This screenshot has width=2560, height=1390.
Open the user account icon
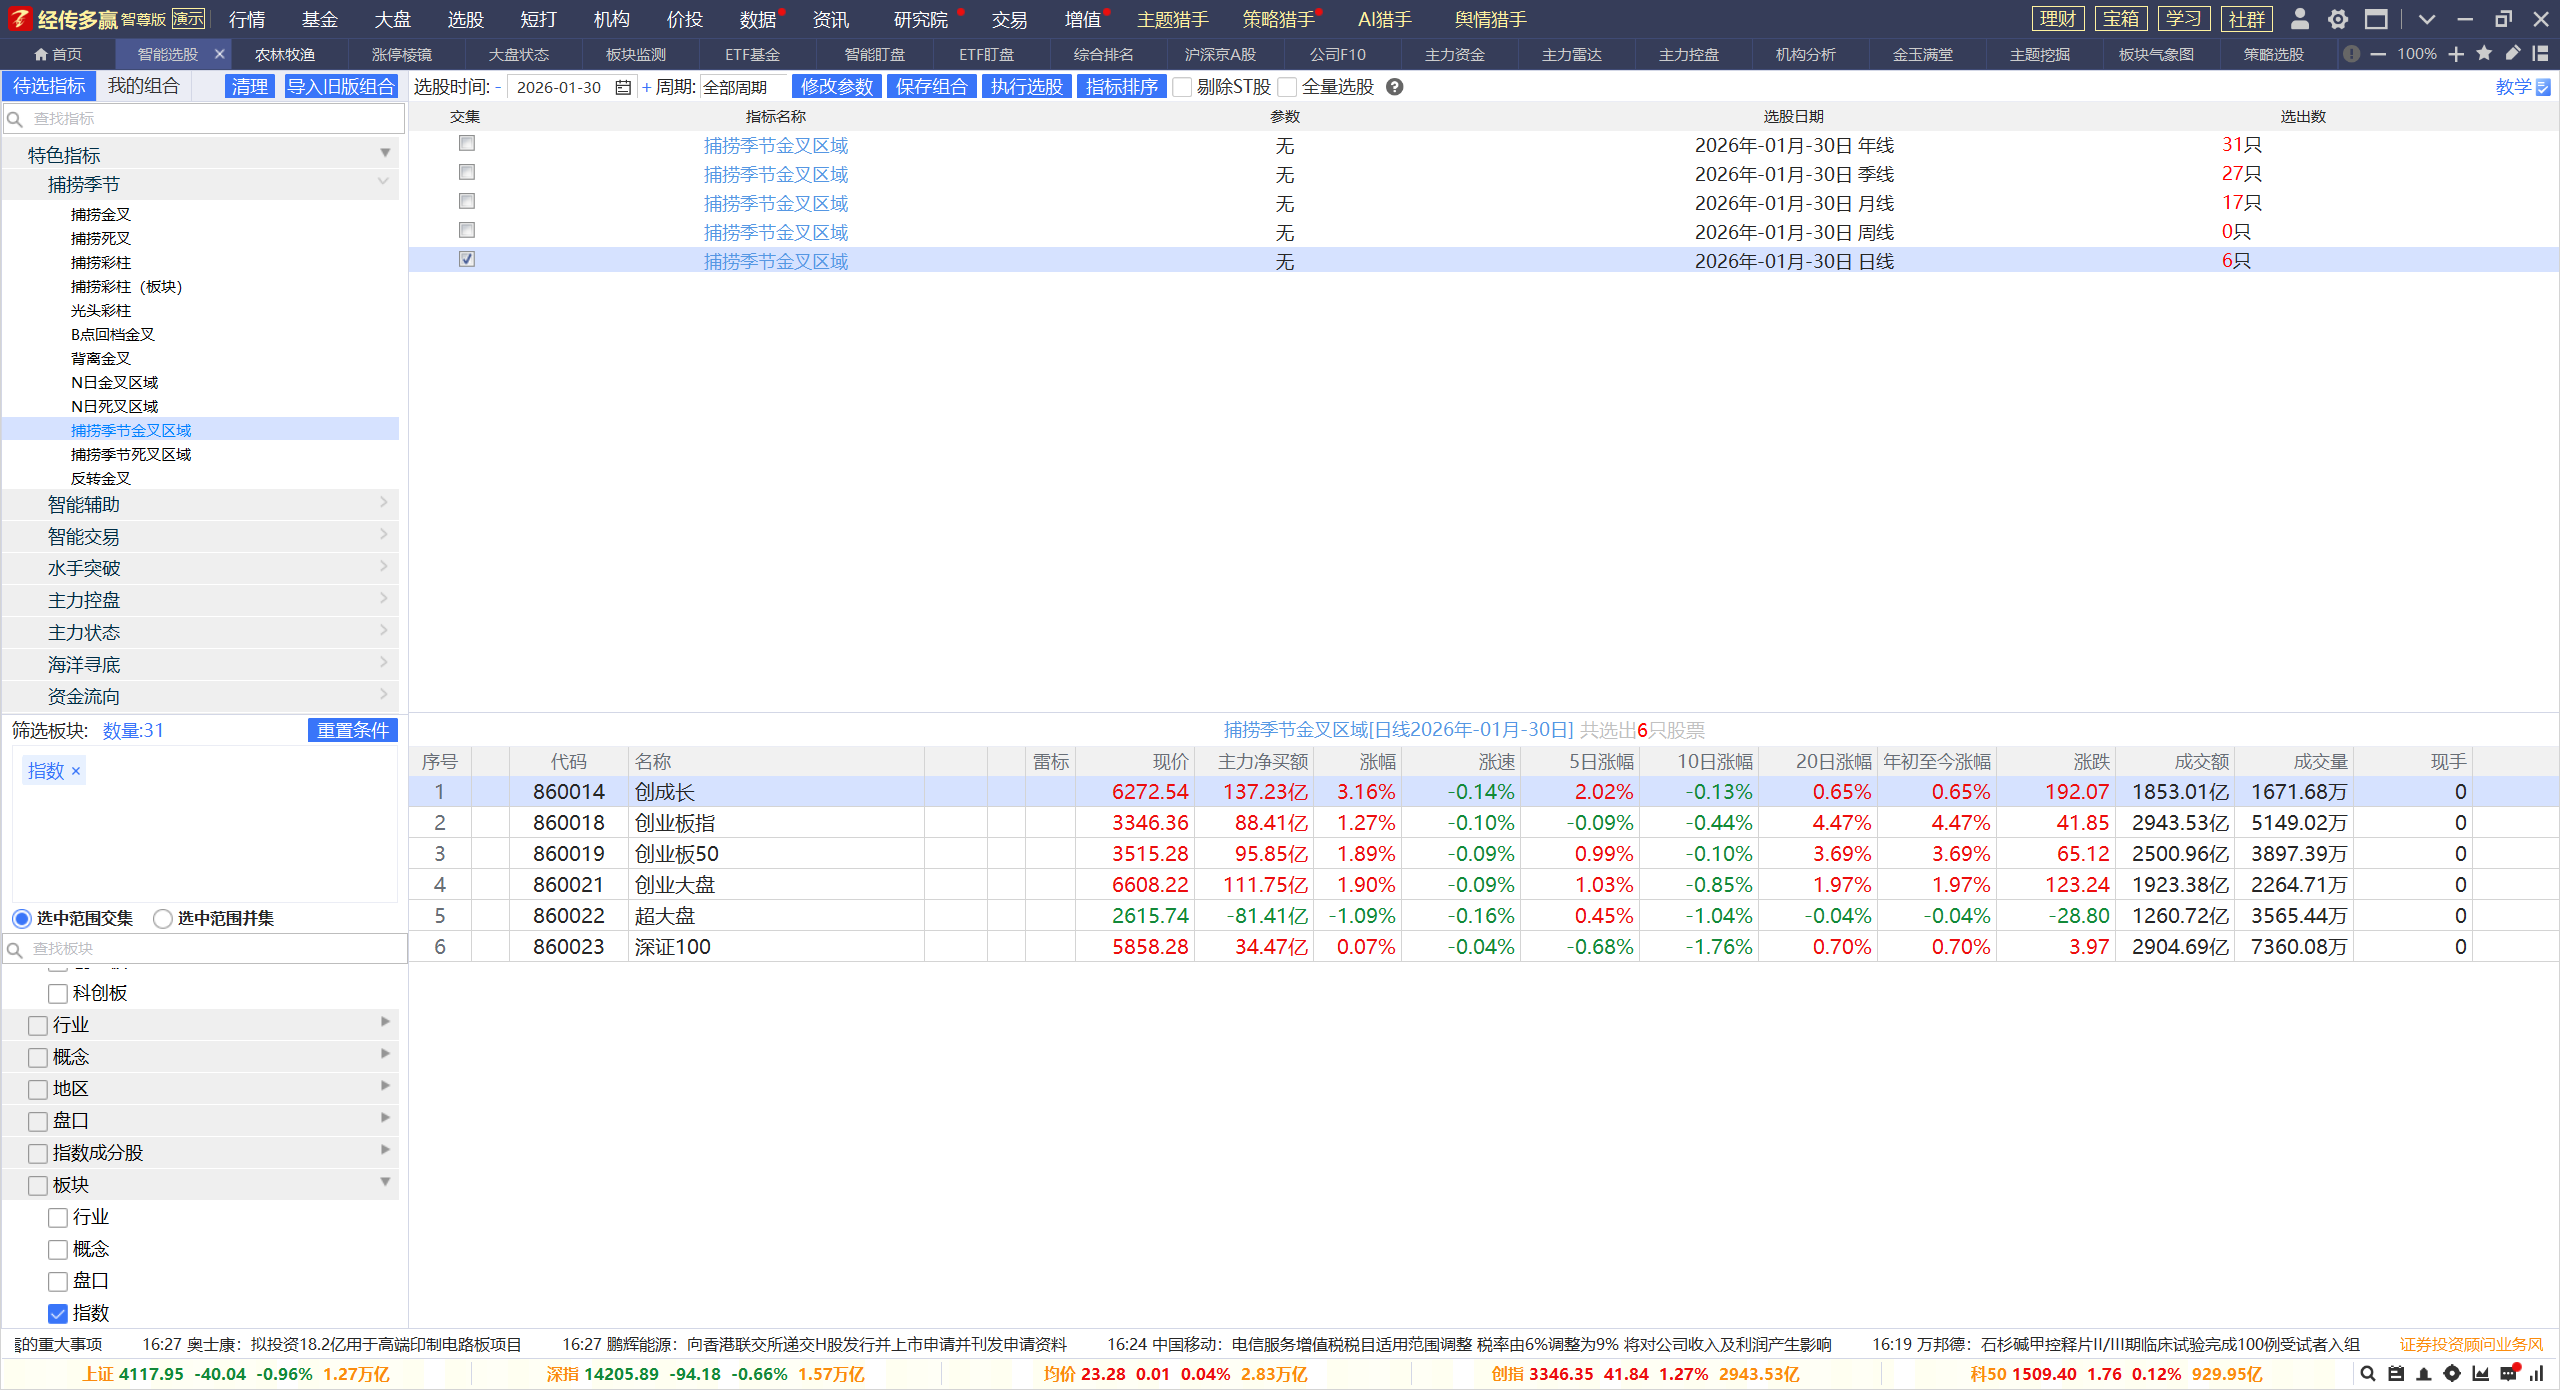2299,19
